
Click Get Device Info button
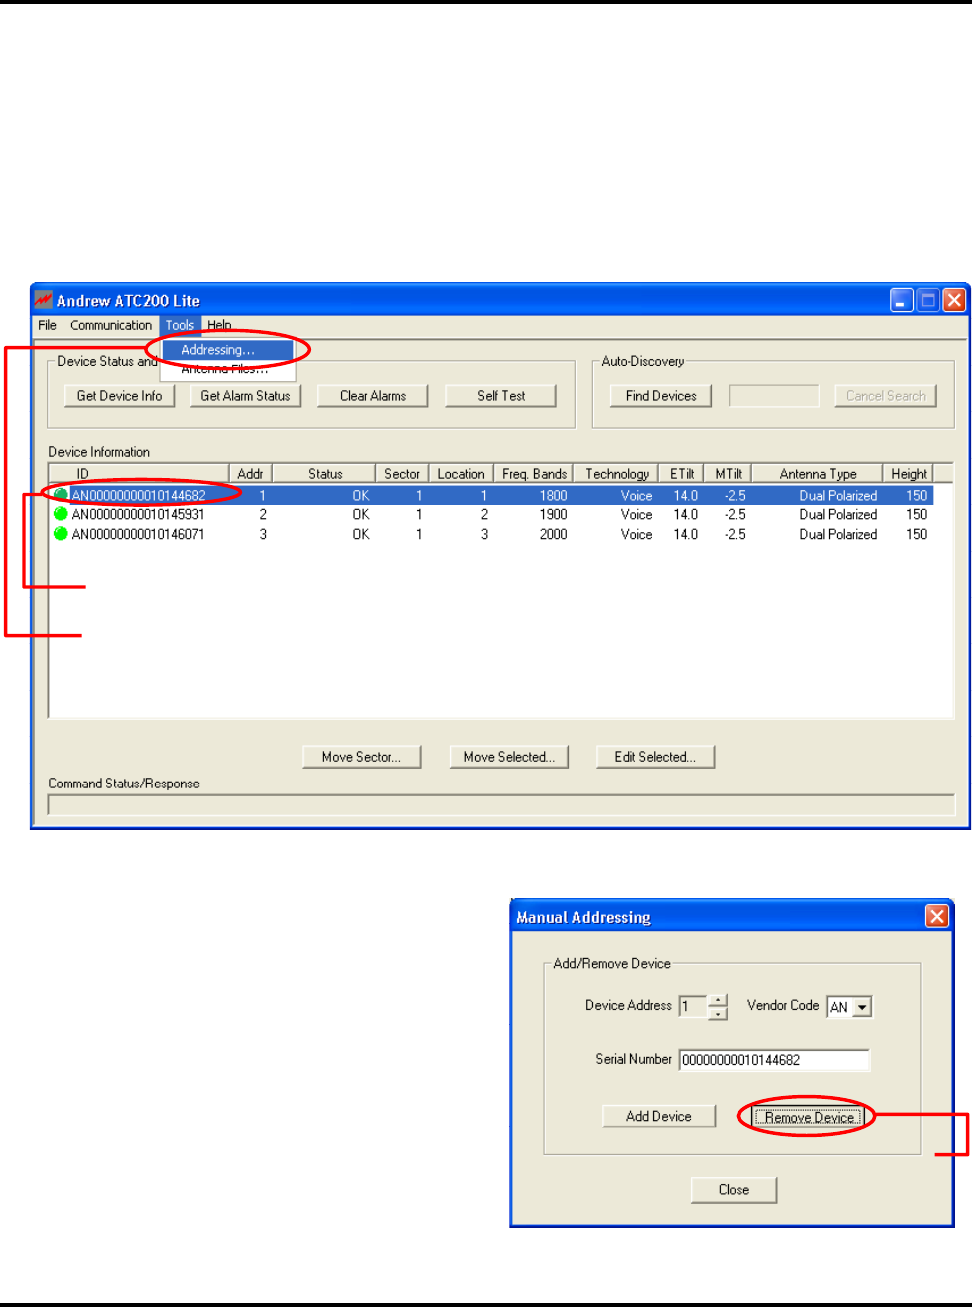(x=119, y=396)
